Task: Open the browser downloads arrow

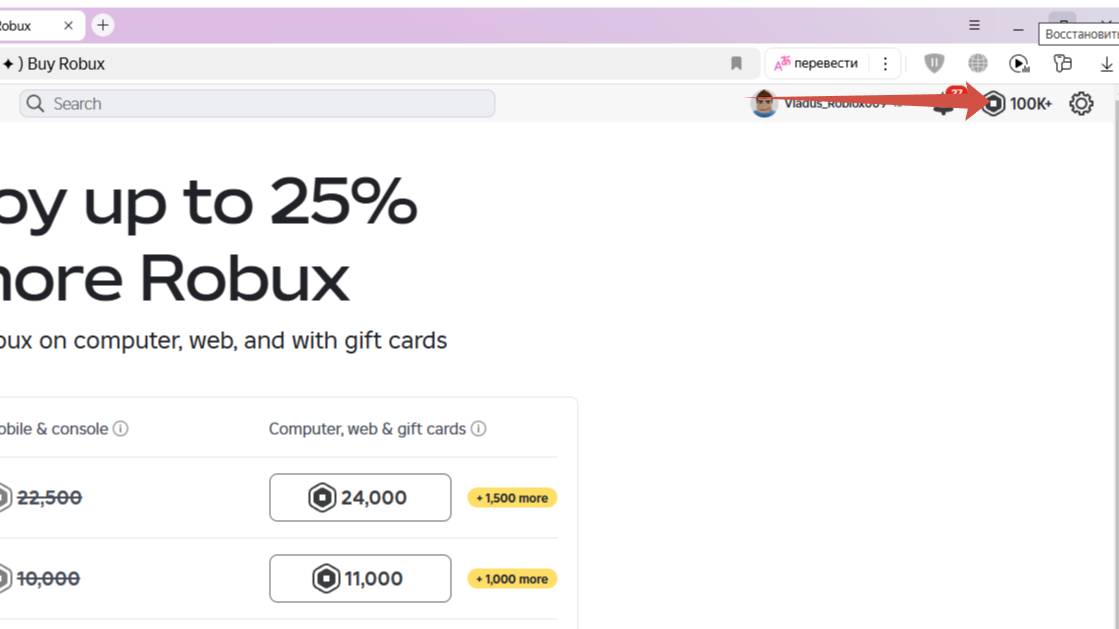Action: tap(1106, 64)
